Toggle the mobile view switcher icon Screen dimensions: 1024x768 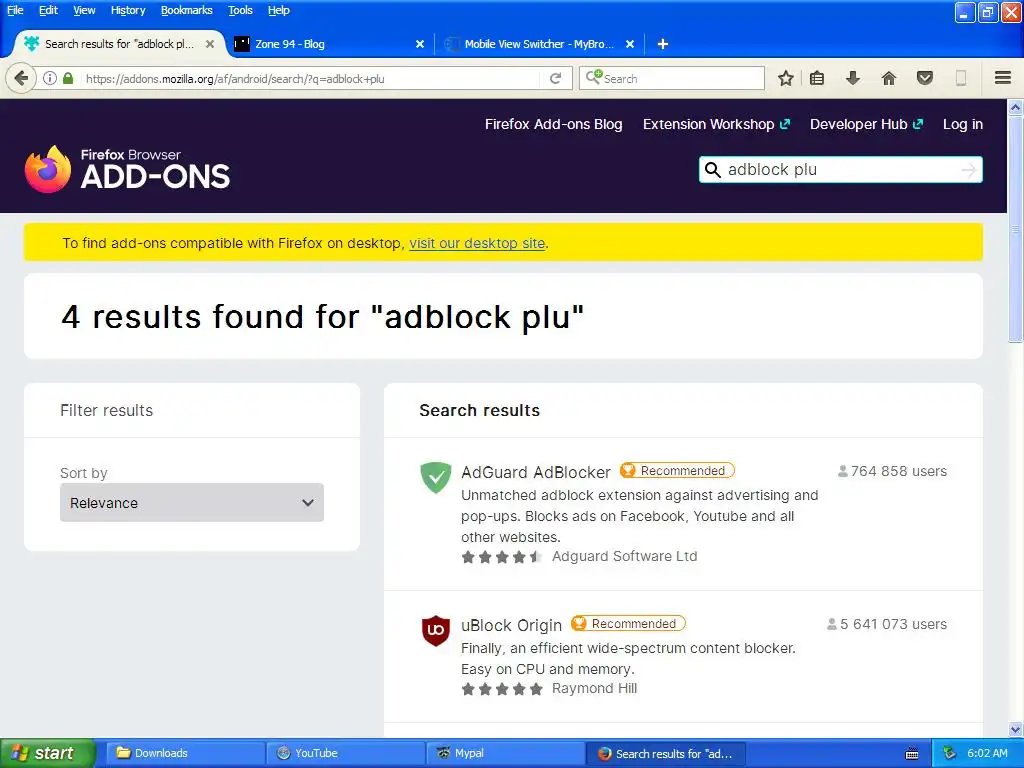pyautogui.click(x=961, y=78)
